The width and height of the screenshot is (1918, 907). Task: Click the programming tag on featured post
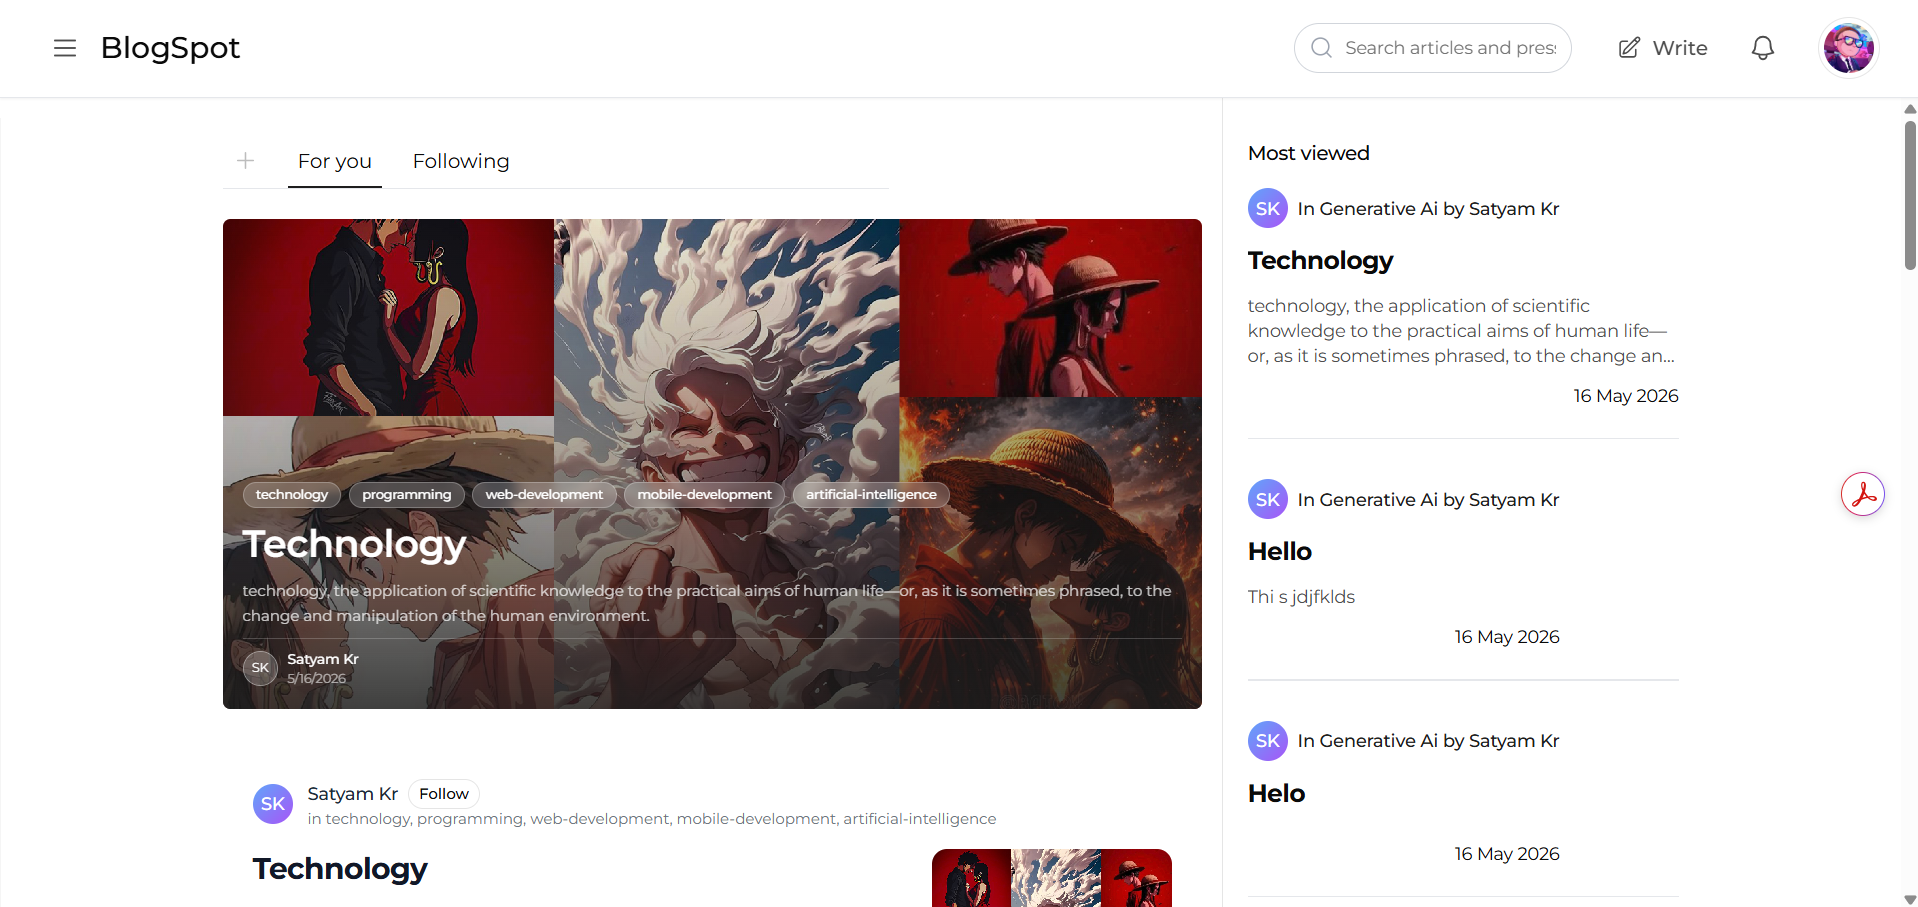tap(407, 495)
